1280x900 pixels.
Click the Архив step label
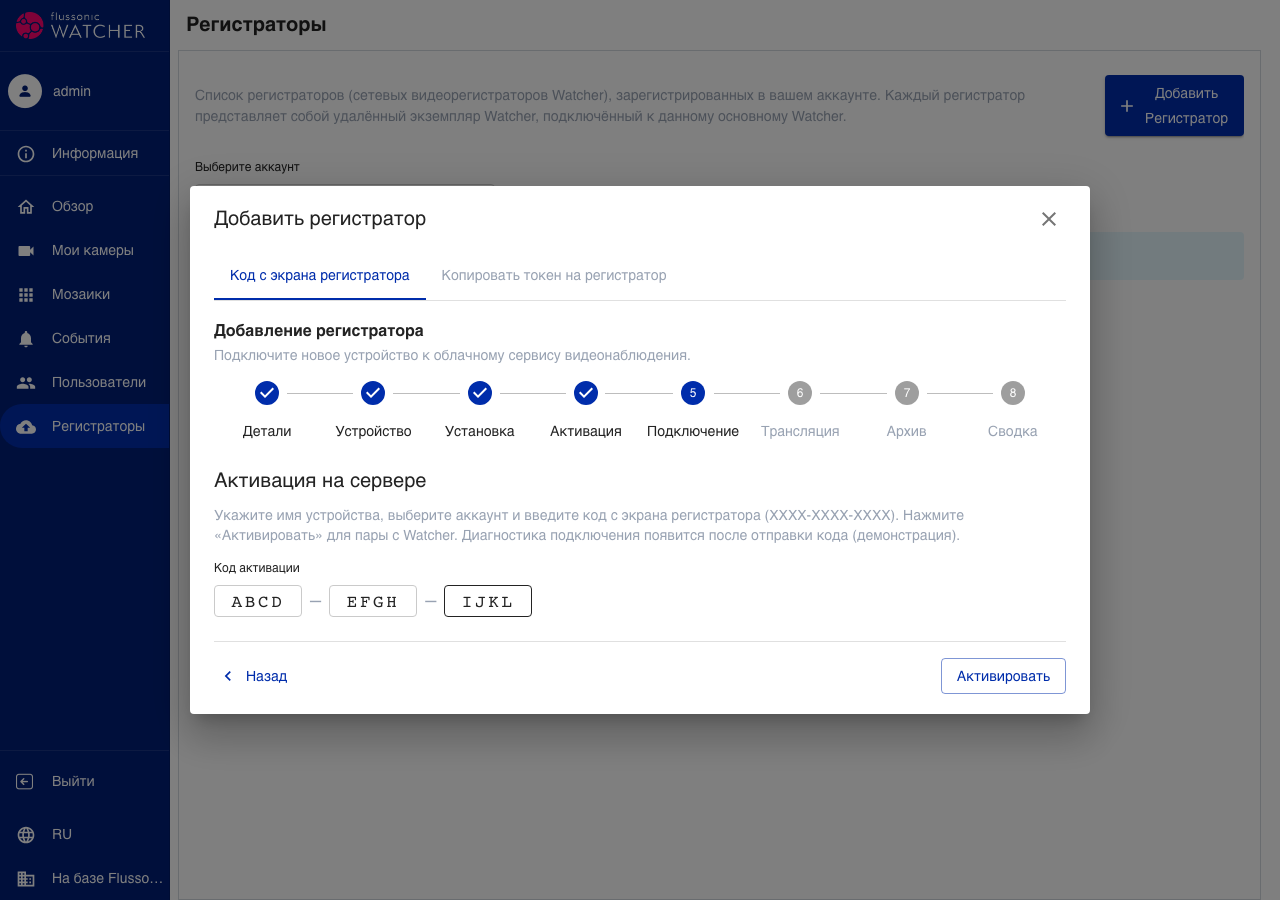[907, 432]
